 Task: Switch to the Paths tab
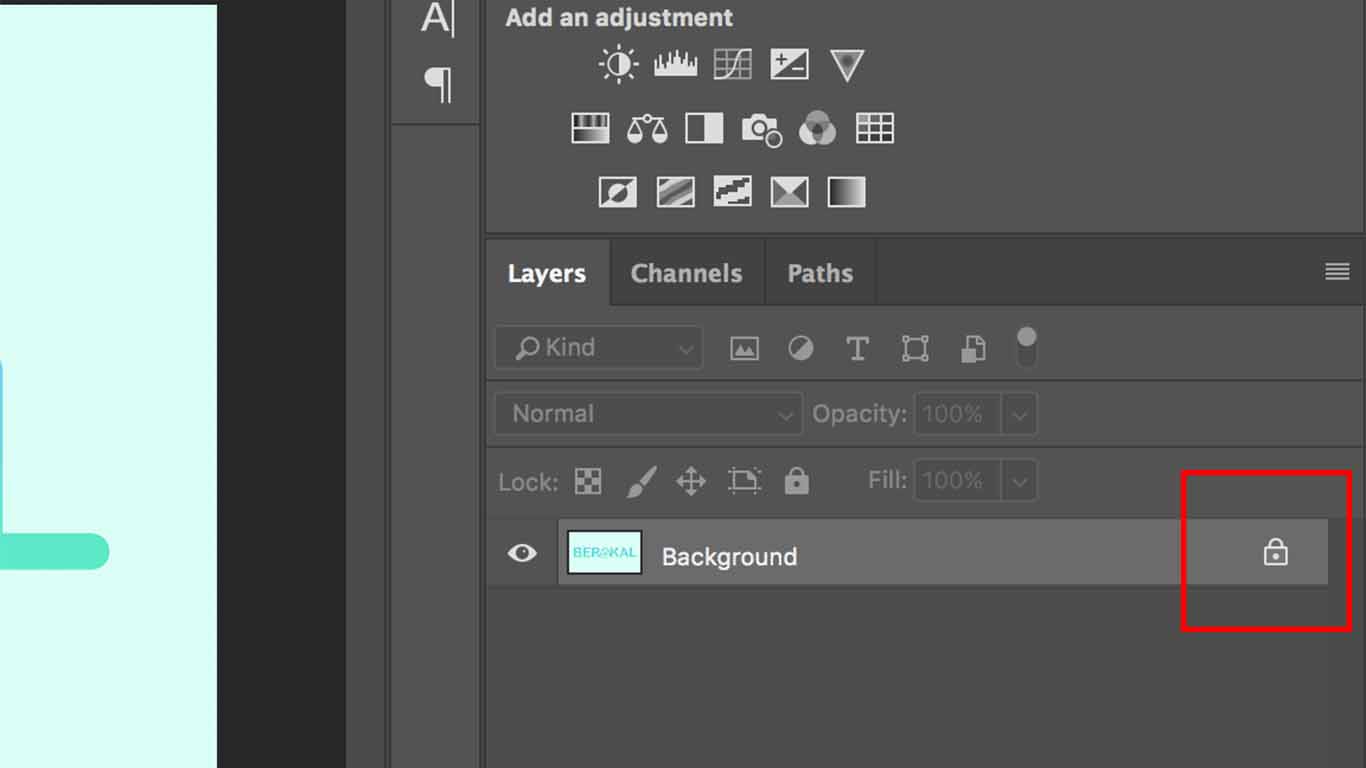[819, 272]
